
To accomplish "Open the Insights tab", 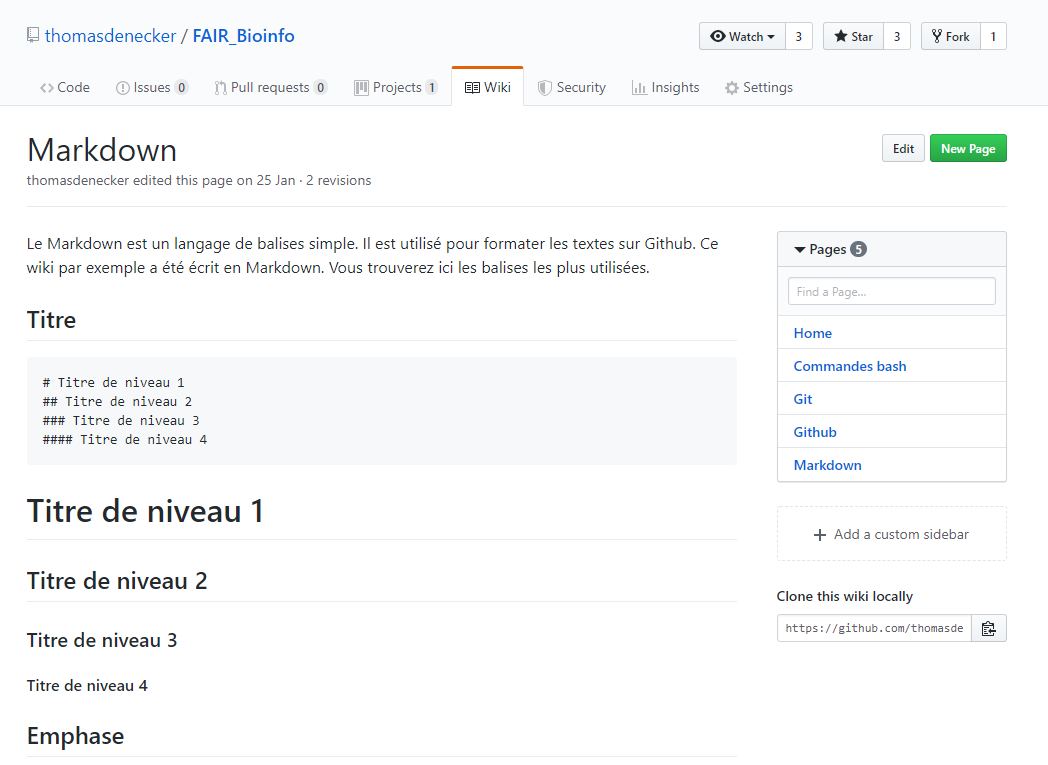I will 666,88.
